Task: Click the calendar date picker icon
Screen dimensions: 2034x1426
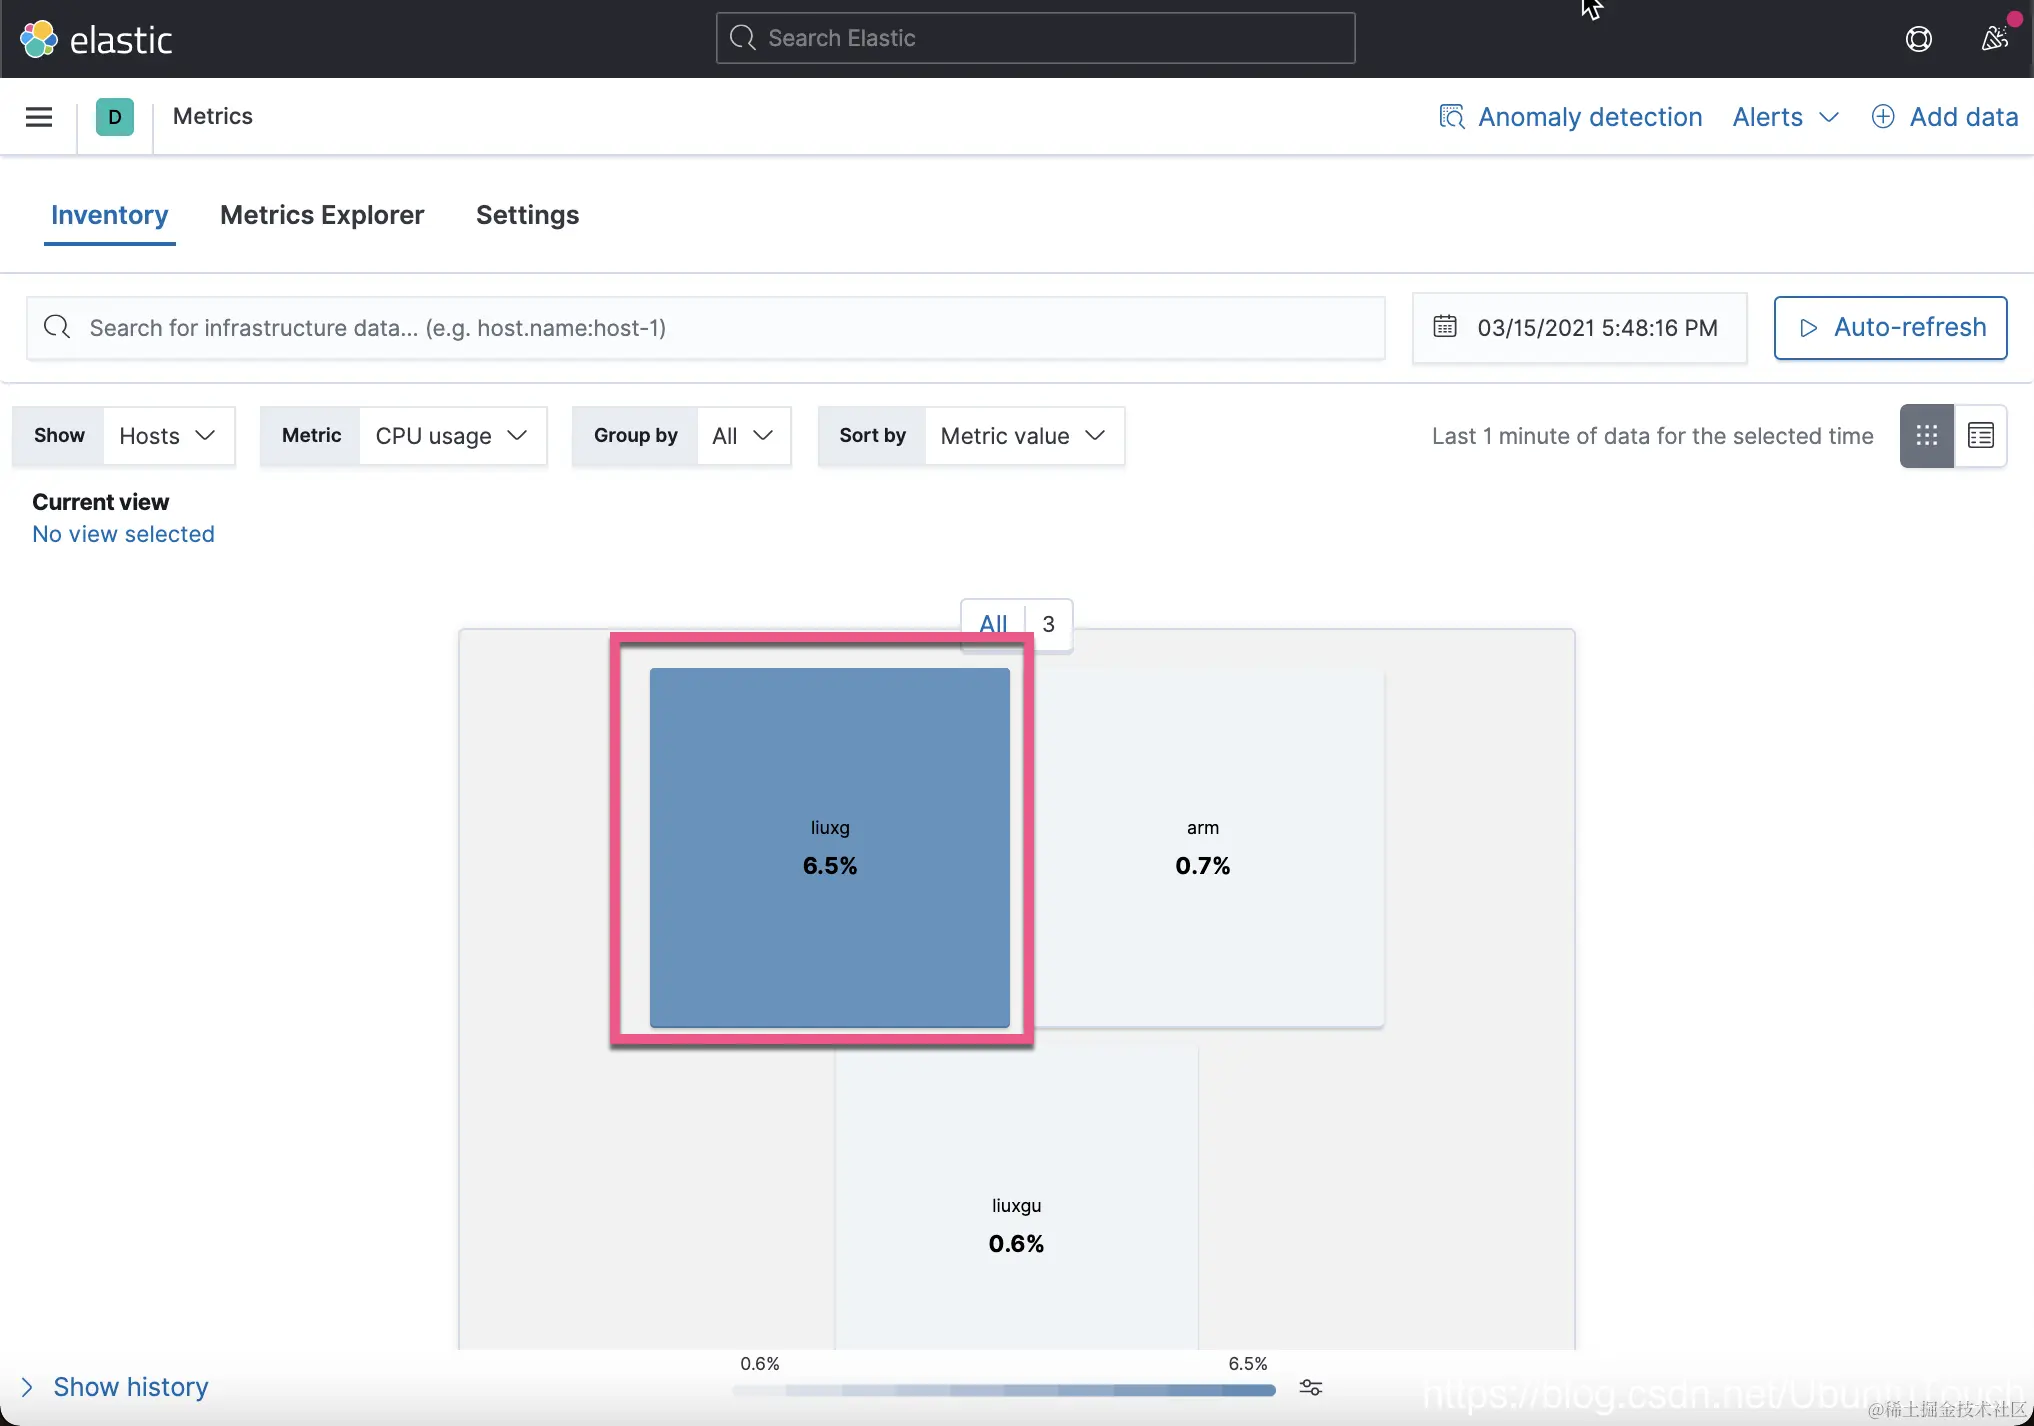Action: click(1445, 327)
